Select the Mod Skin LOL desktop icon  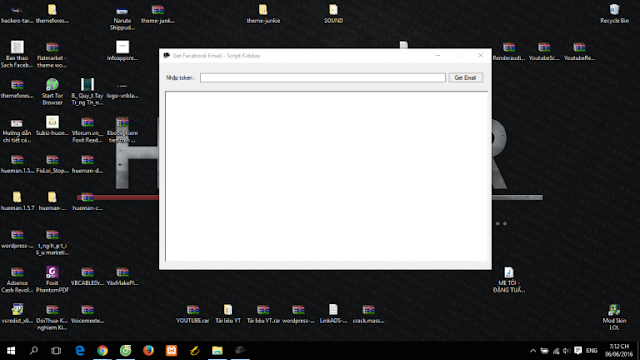pos(614,317)
